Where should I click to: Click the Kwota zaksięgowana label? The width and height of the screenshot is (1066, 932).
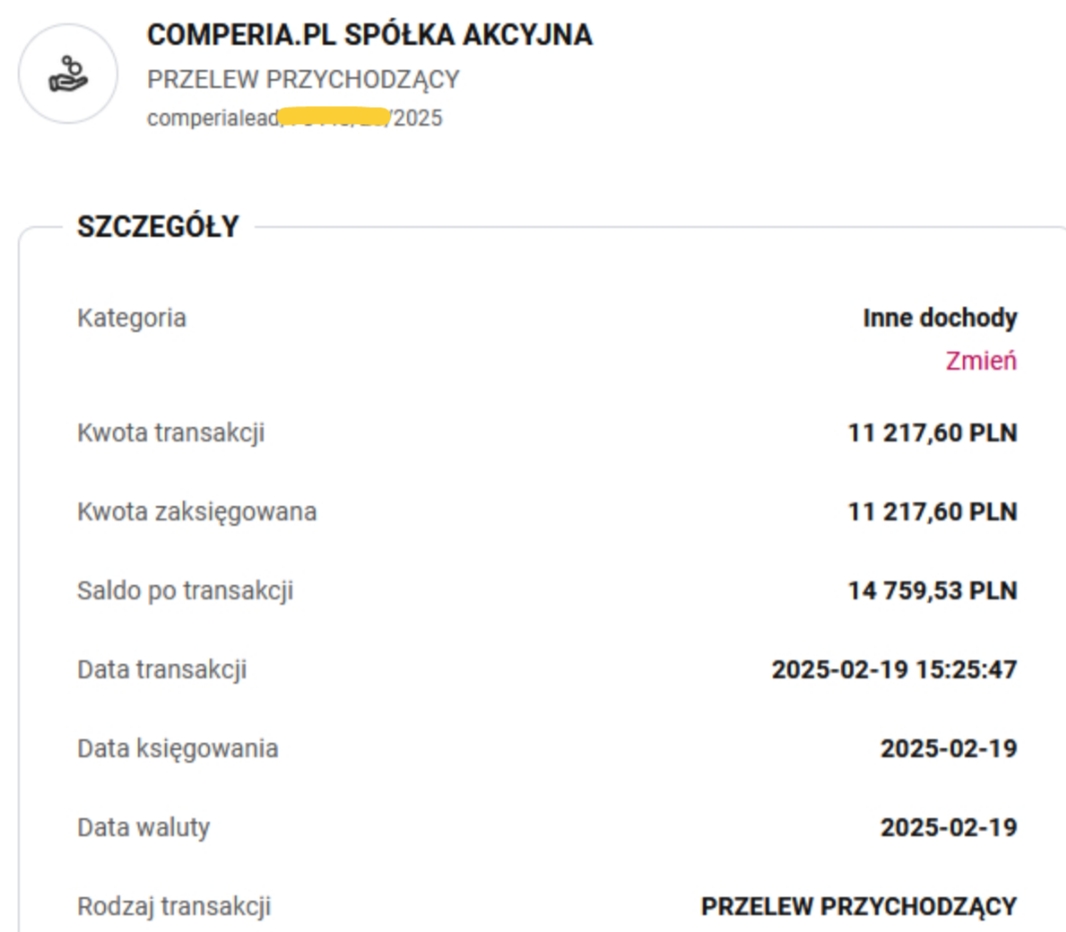click(x=196, y=512)
